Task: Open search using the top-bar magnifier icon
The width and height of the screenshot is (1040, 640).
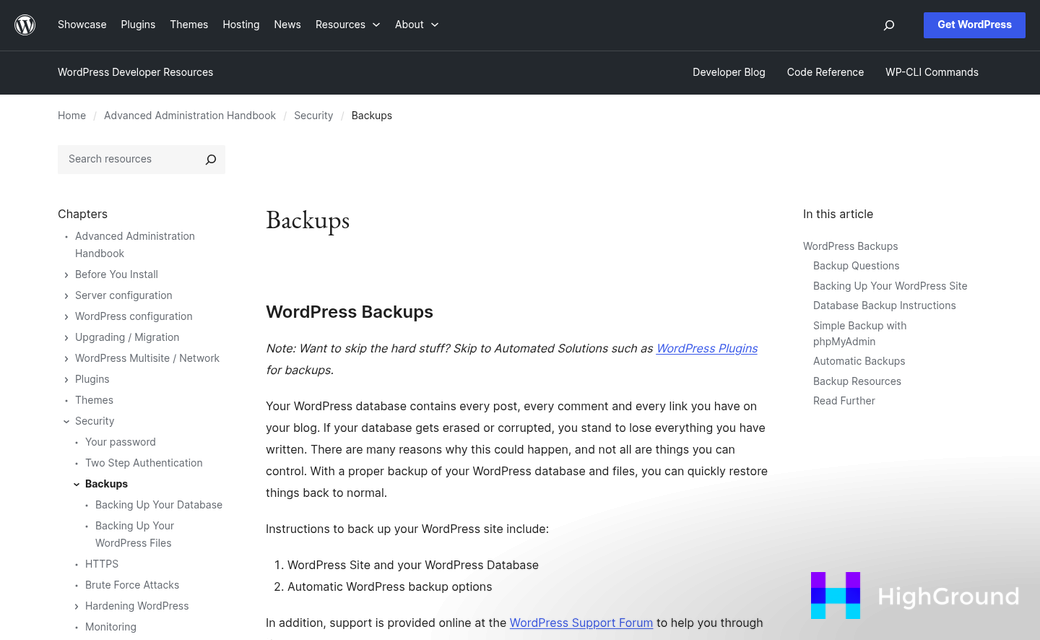Action: pyautogui.click(x=888, y=24)
